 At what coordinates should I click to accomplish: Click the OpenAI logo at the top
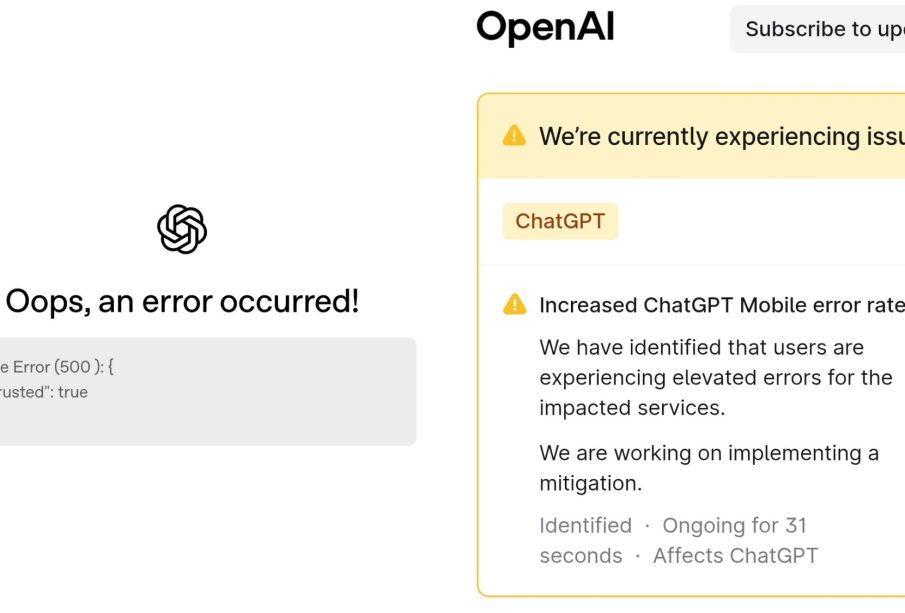pyautogui.click(x=545, y=28)
